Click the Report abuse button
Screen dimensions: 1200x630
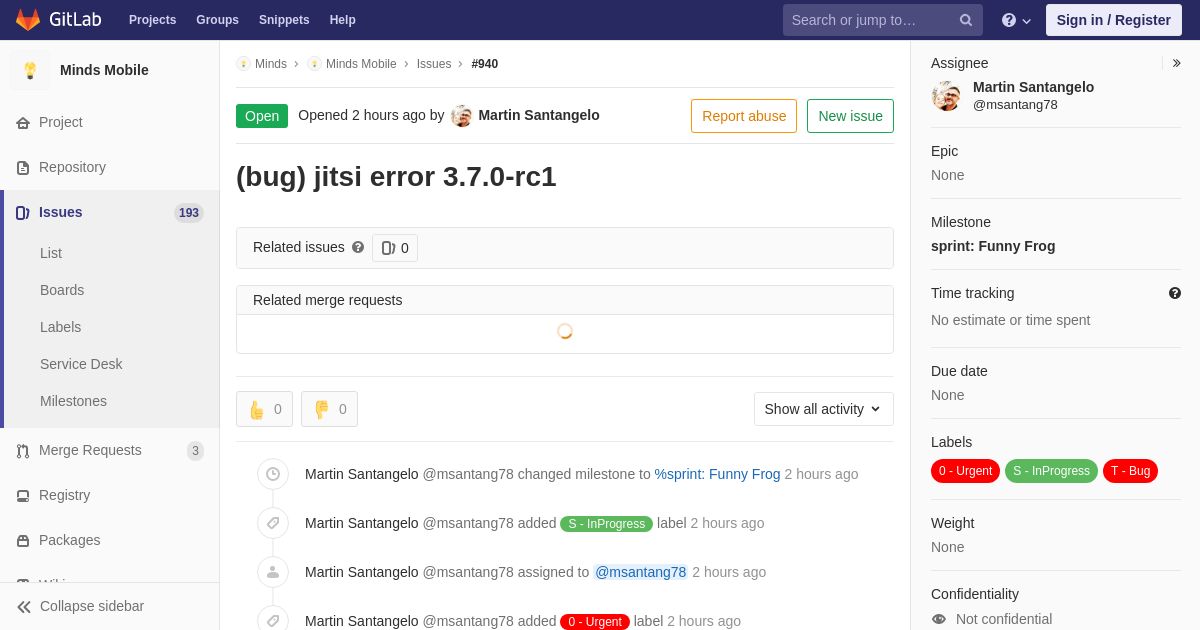(x=744, y=116)
